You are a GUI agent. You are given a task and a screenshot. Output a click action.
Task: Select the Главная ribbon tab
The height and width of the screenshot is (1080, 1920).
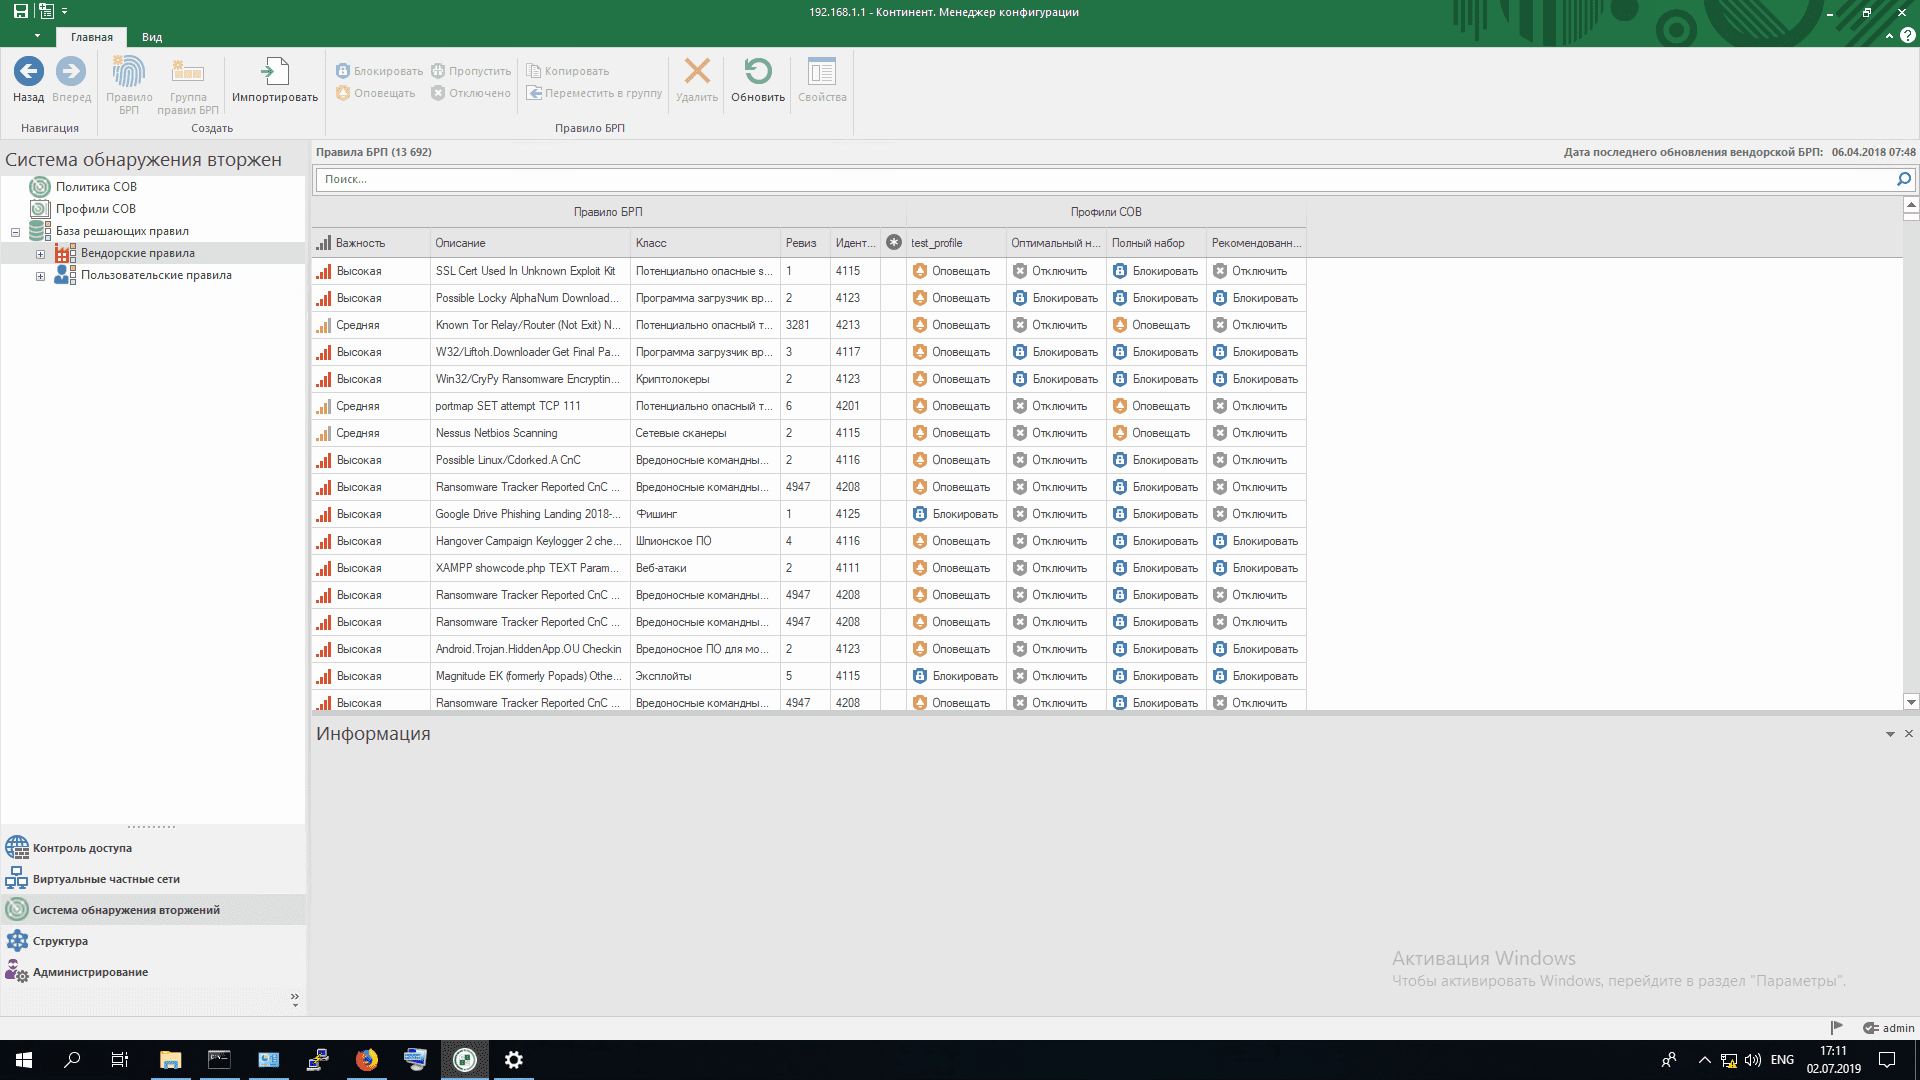click(x=91, y=37)
